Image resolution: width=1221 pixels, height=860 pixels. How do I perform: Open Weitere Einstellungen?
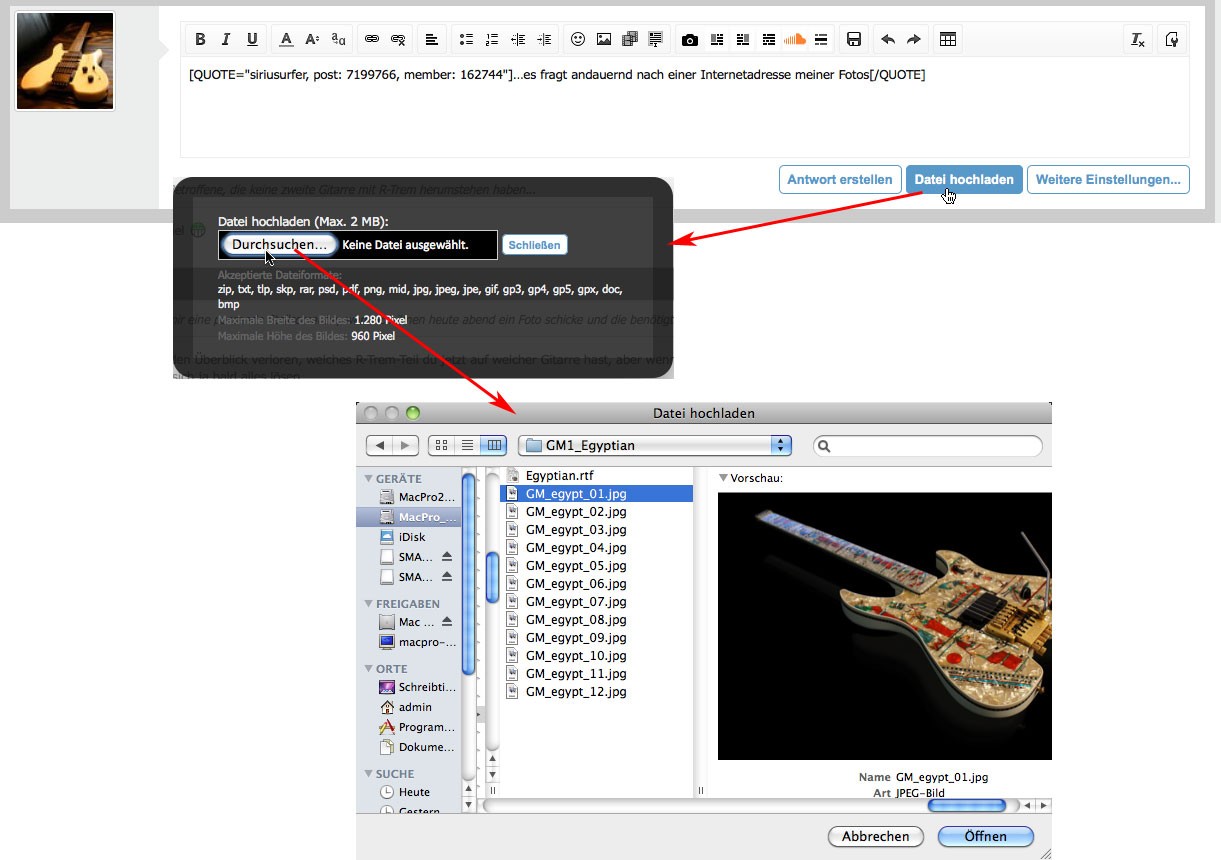(x=1108, y=180)
